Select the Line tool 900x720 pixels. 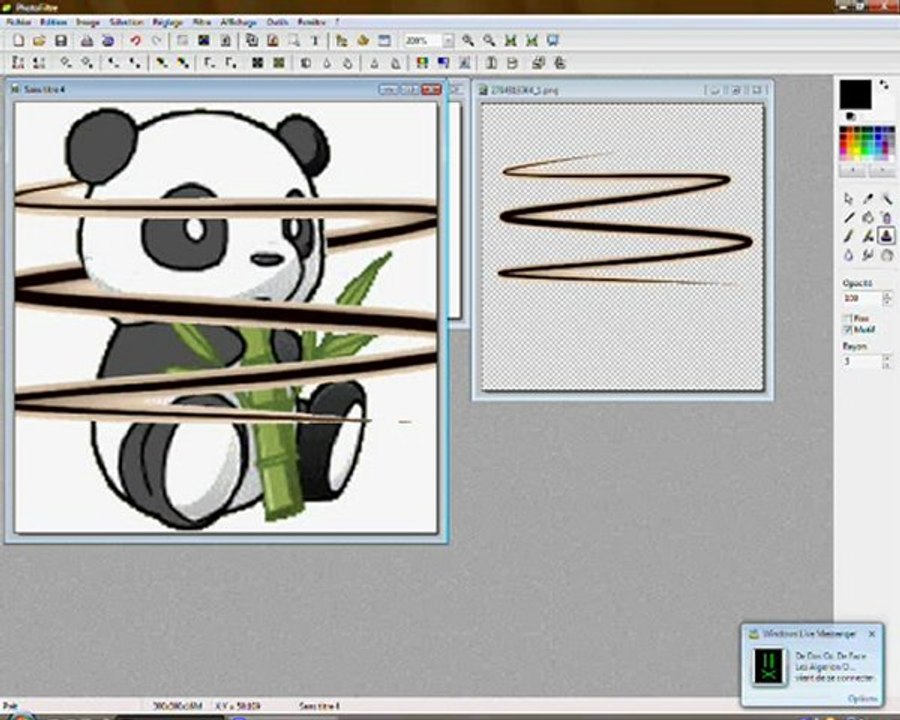coord(849,218)
